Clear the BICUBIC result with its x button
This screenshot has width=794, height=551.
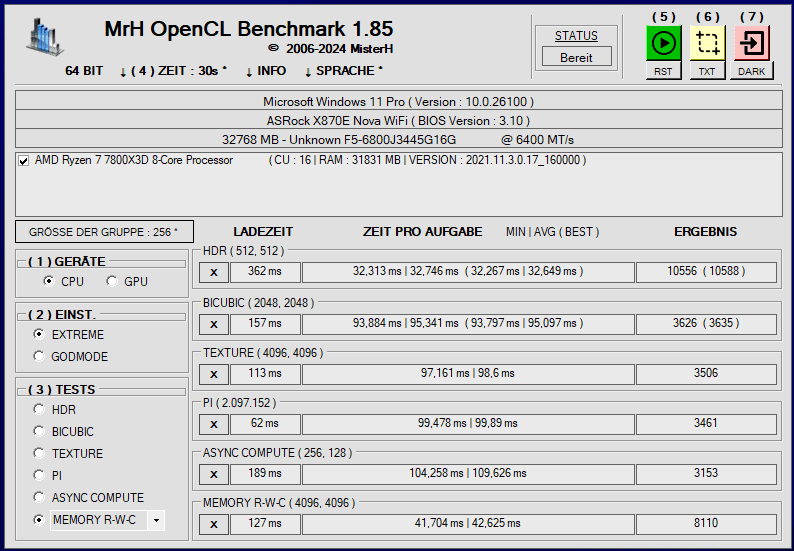pyautogui.click(x=214, y=324)
